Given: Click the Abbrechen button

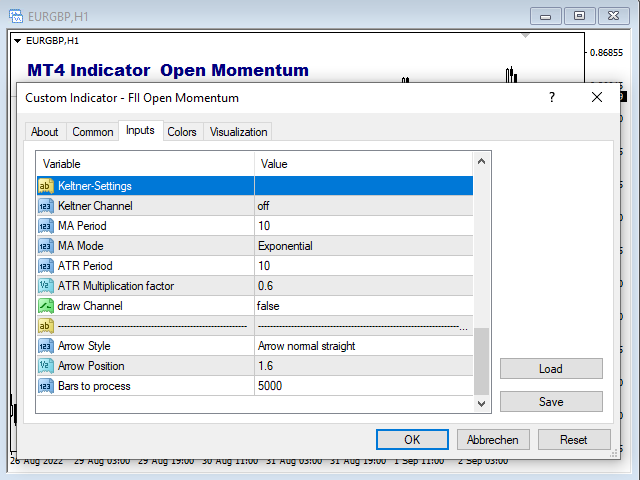Looking at the screenshot, I should point(493,440).
